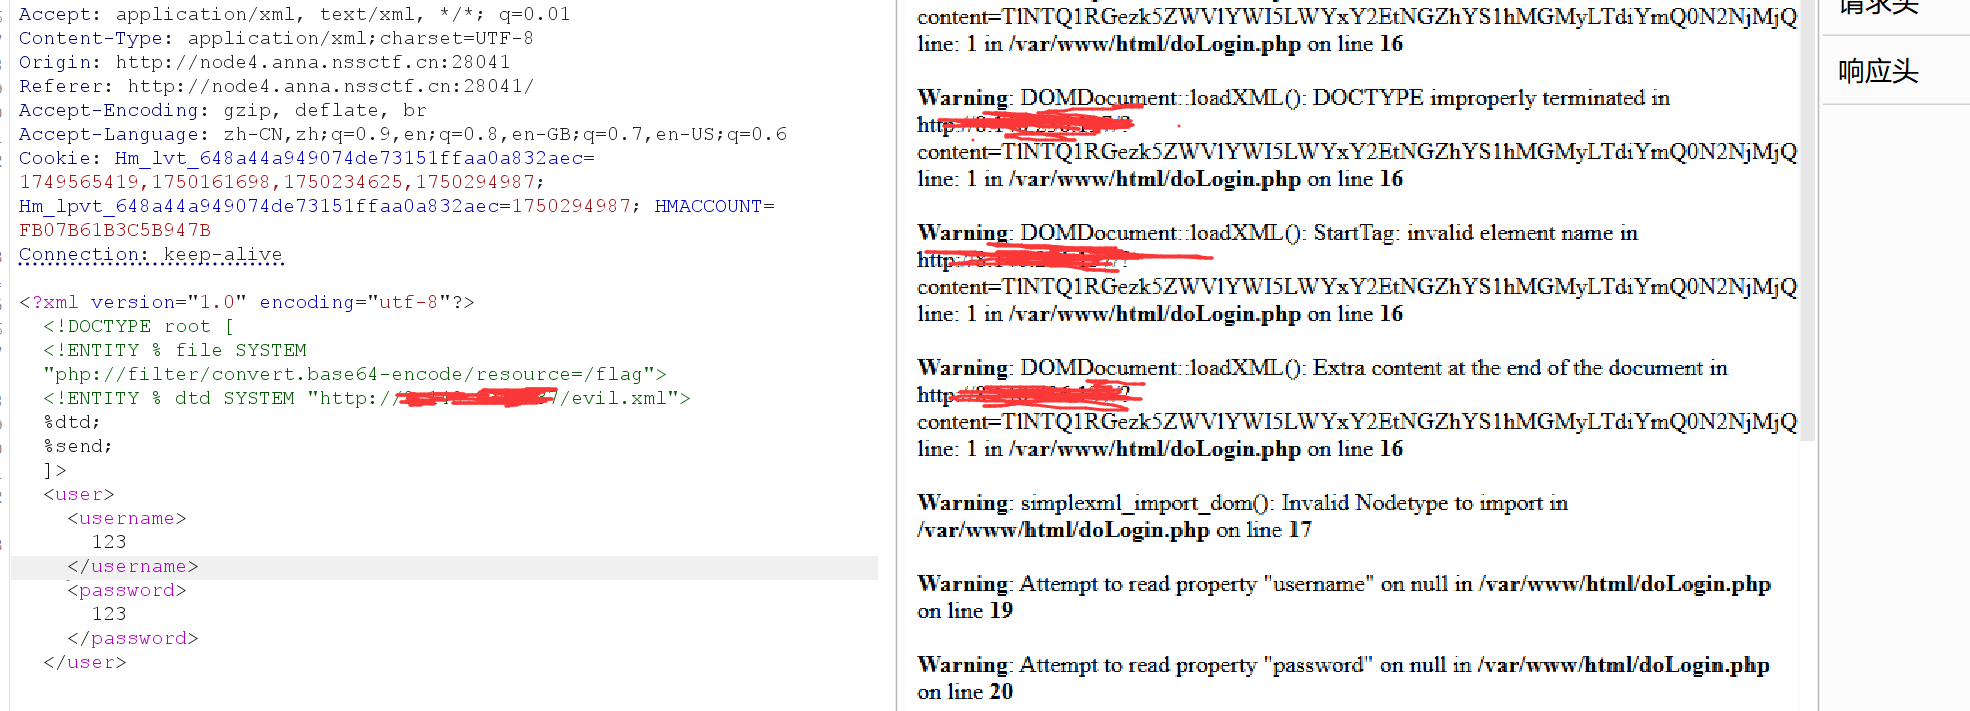
Task: Click the opening <password> tag
Action: [x=127, y=590]
